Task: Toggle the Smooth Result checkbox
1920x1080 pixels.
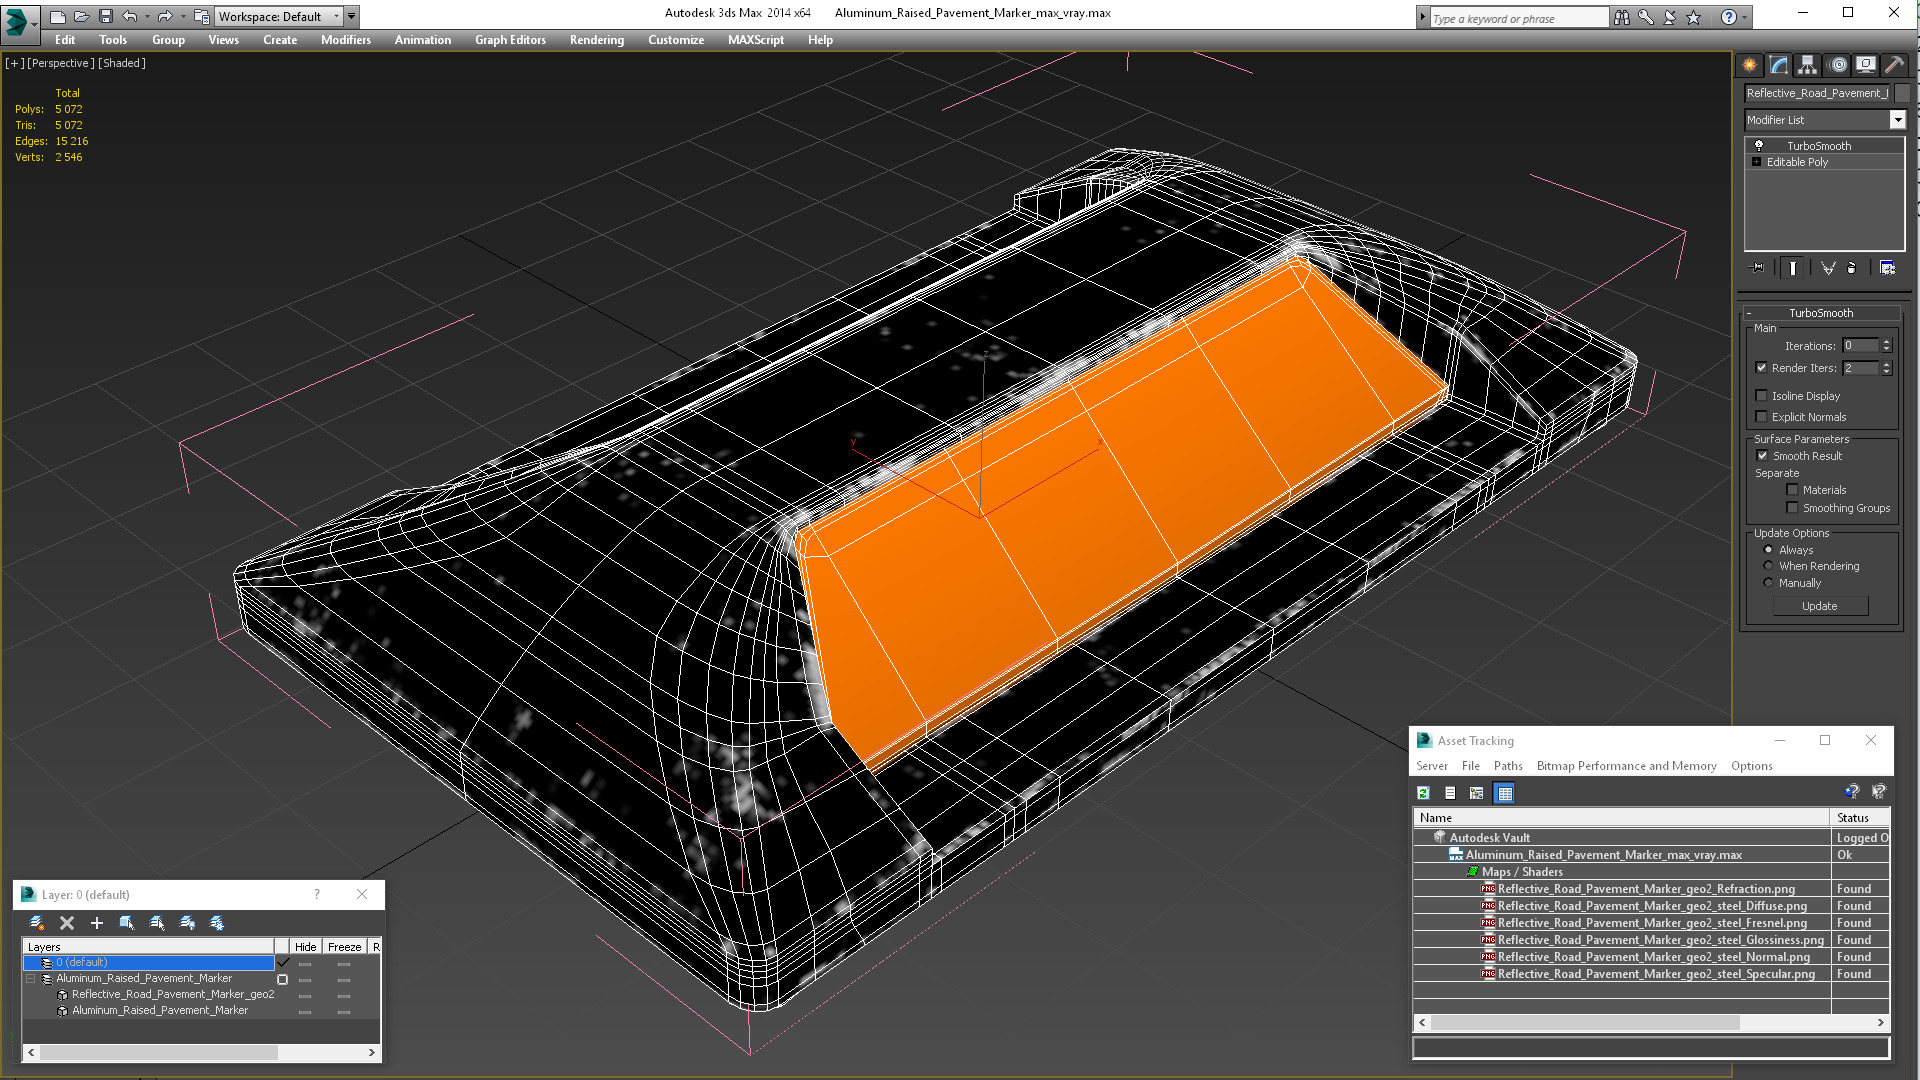Action: (x=1762, y=456)
